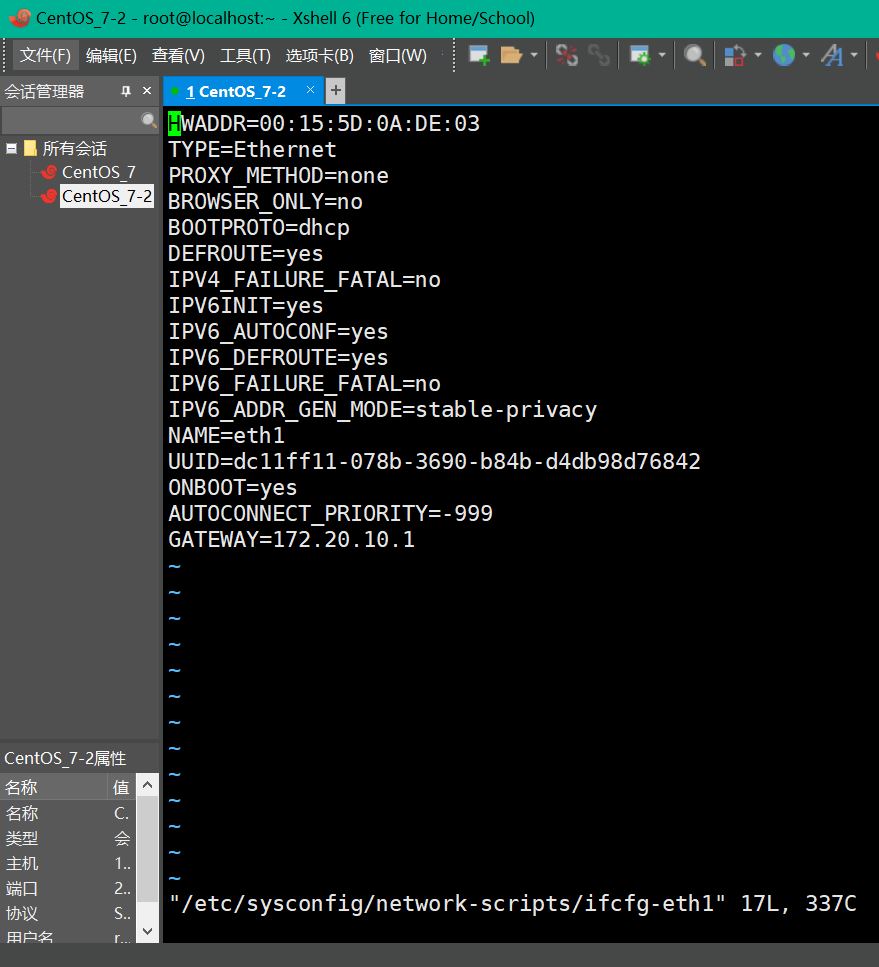The height and width of the screenshot is (967, 879).
Task: Select the 类型 property row
Action: click(68, 838)
